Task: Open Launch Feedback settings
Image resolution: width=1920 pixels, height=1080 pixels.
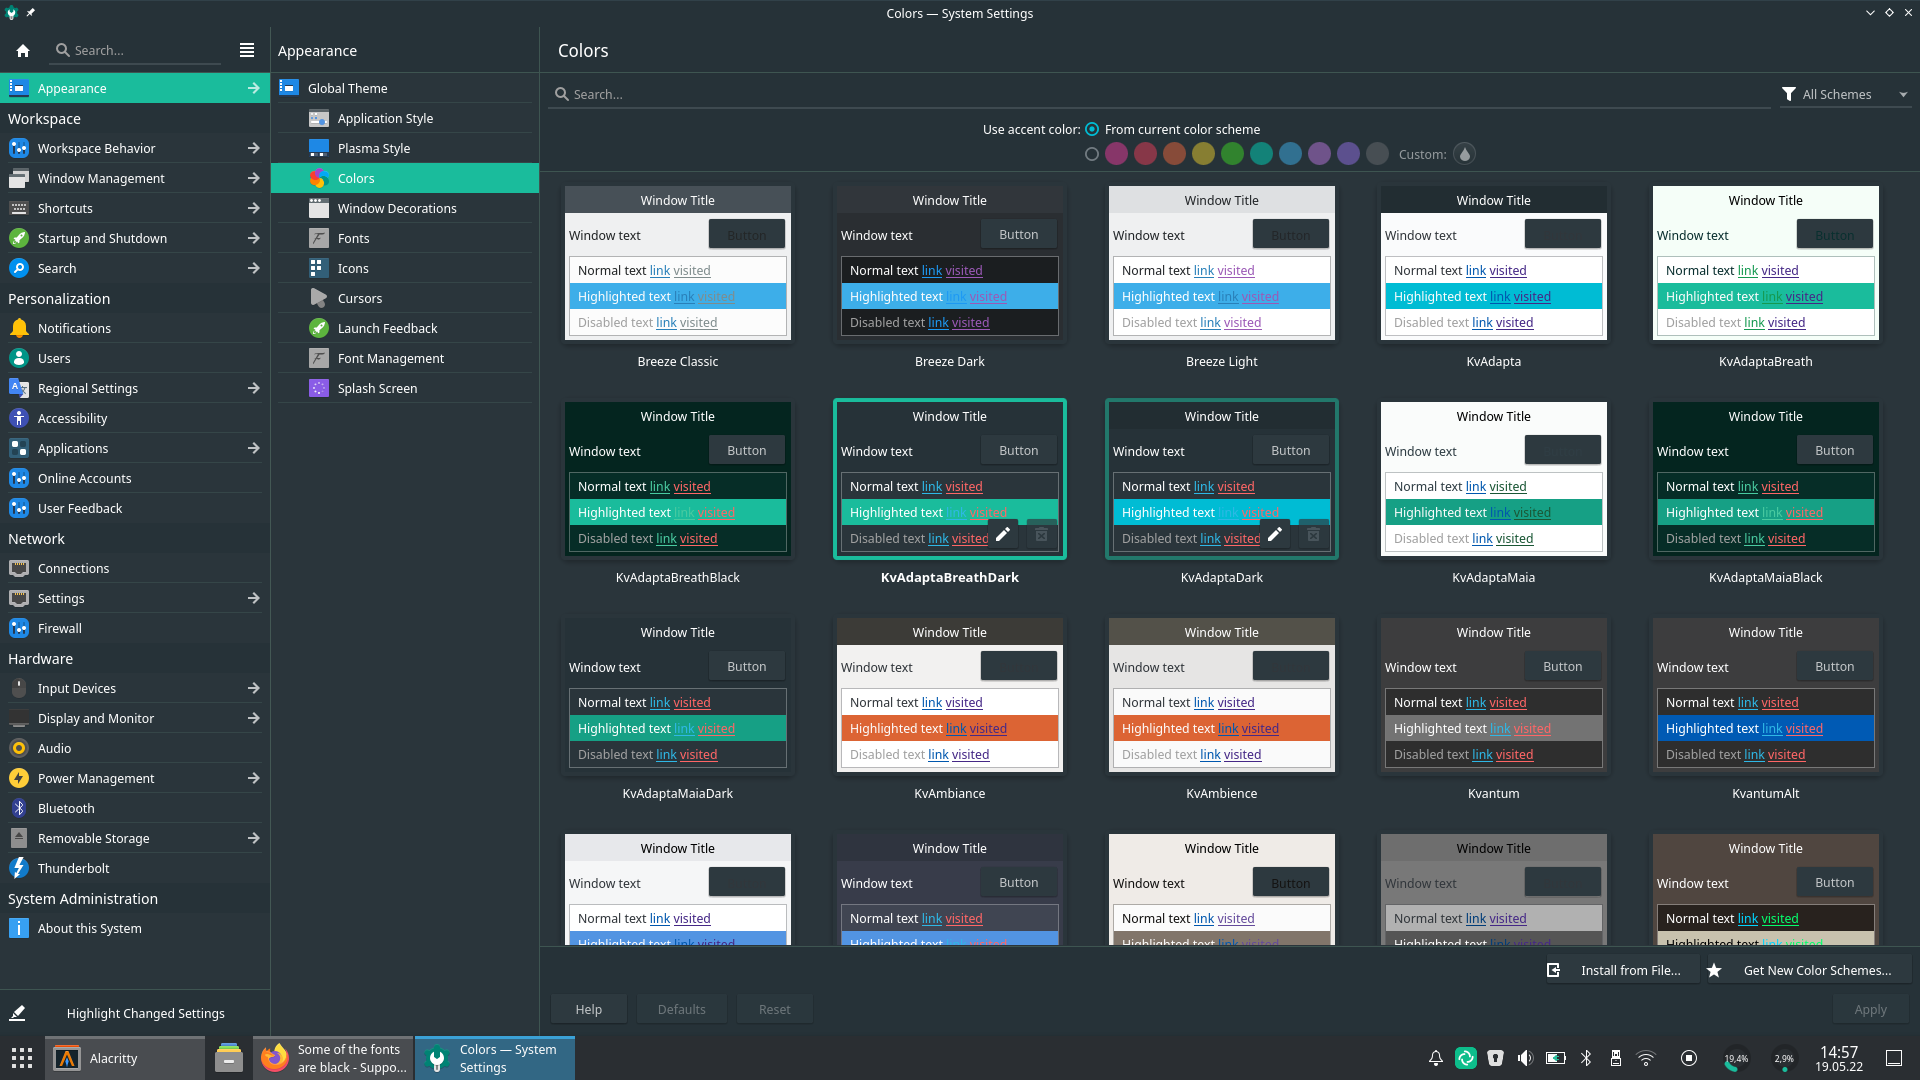Action: (405, 328)
